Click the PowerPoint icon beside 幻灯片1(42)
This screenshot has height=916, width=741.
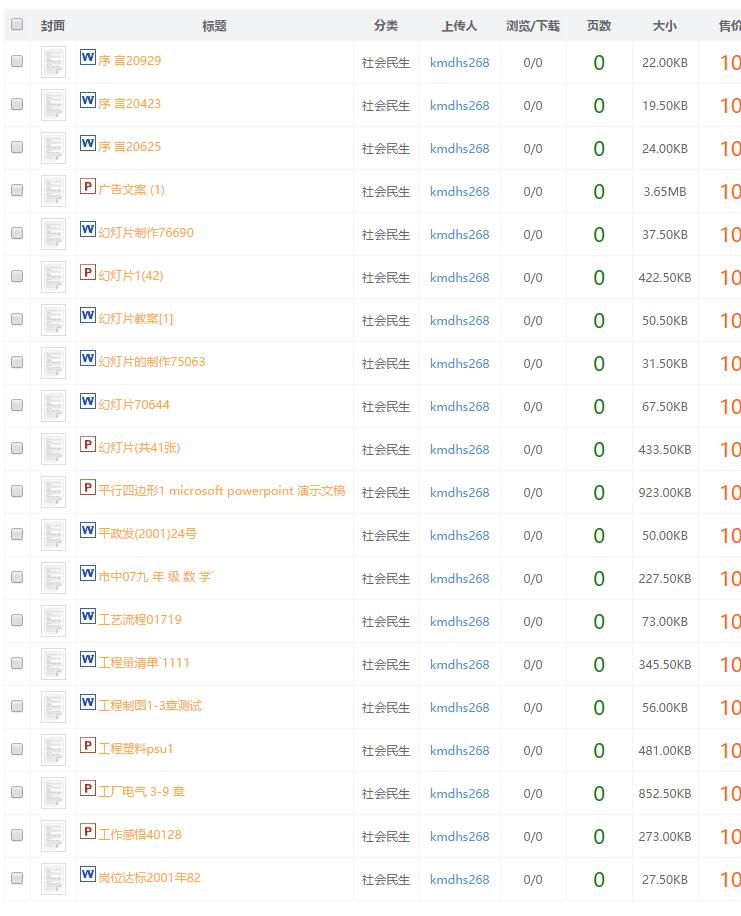[x=88, y=273]
